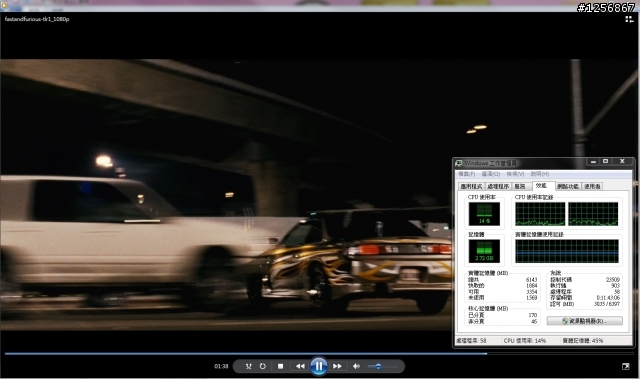
Task: Adjust the volume slider handle
Action: click(378, 366)
